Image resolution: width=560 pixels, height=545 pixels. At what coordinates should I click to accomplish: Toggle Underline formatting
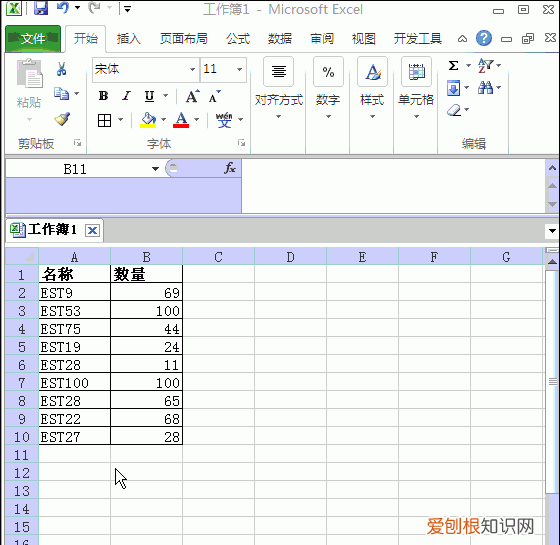tap(149, 96)
